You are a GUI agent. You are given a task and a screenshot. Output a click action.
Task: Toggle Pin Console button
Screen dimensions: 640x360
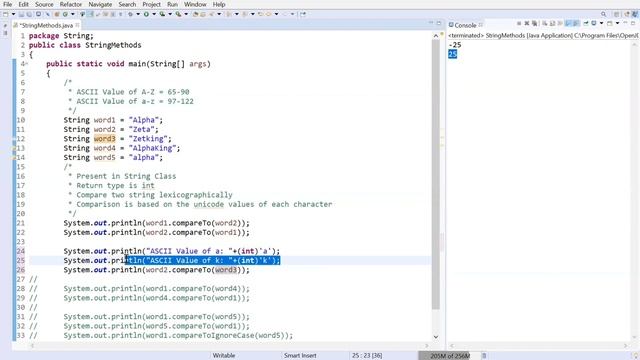coord(586,23)
